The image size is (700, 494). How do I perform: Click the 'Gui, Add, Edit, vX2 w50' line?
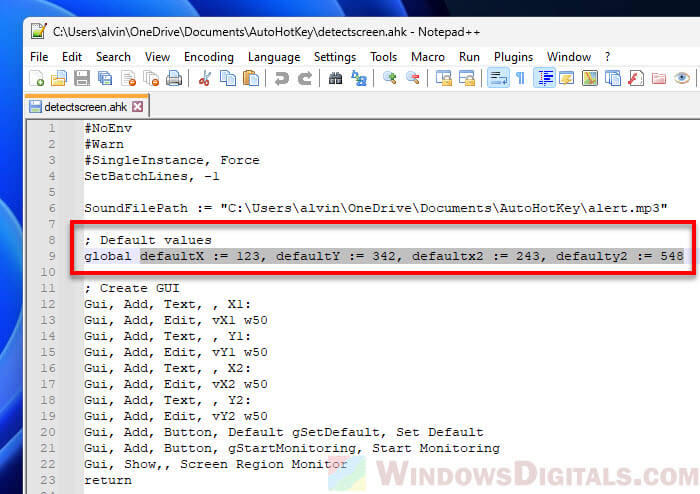pos(176,384)
